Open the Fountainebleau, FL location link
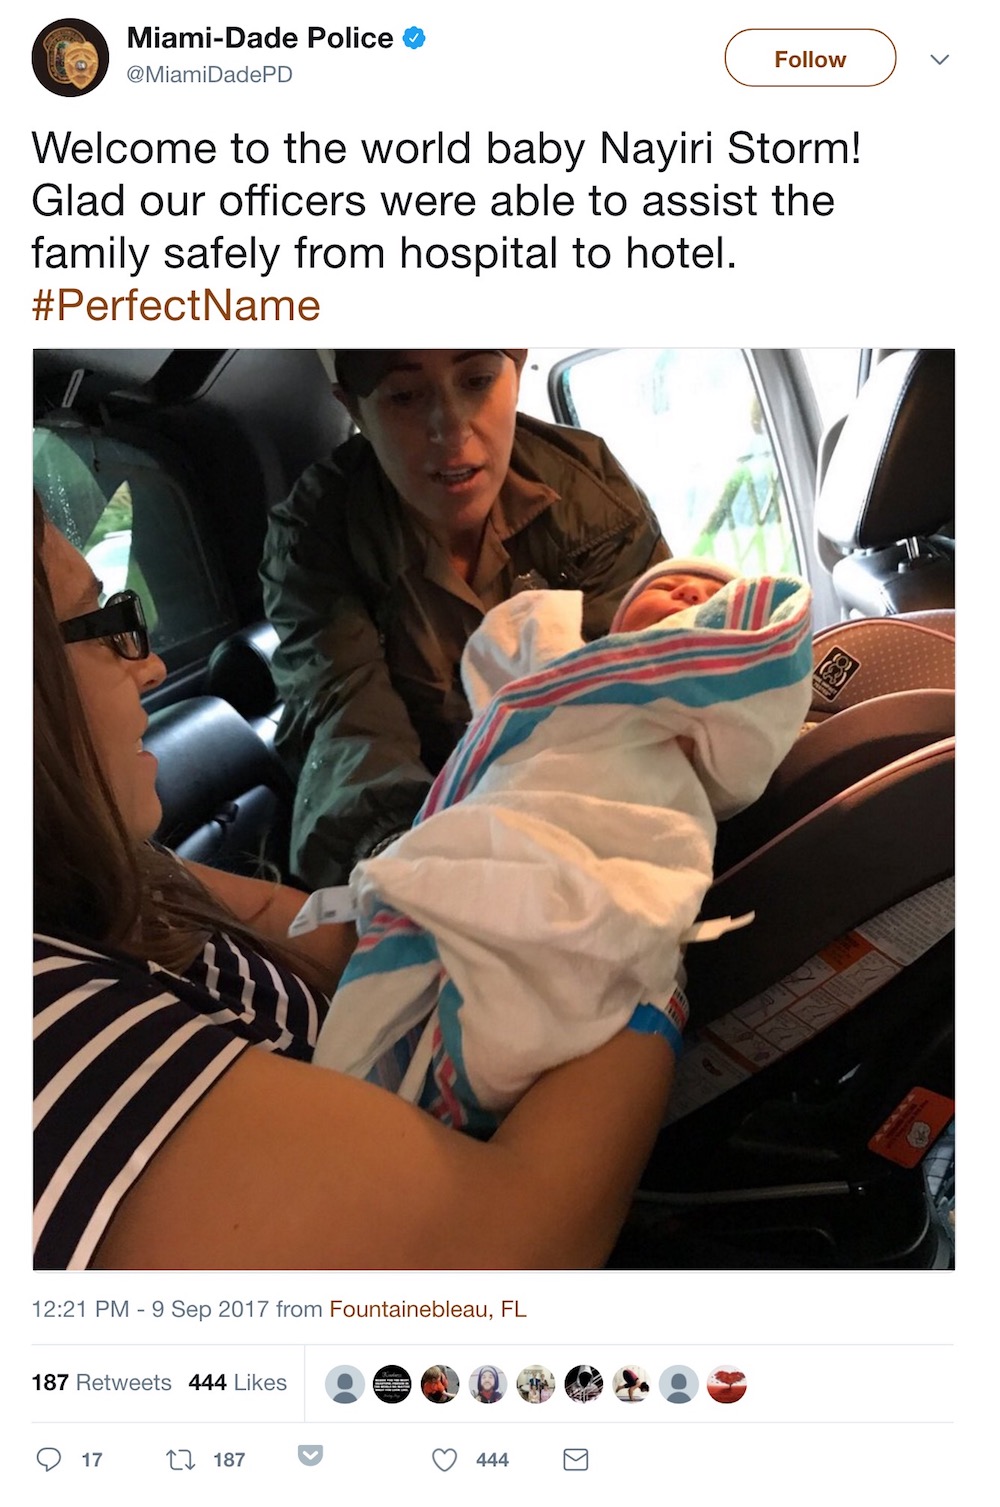The image size is (1000, 1507). coord(428,1309)
